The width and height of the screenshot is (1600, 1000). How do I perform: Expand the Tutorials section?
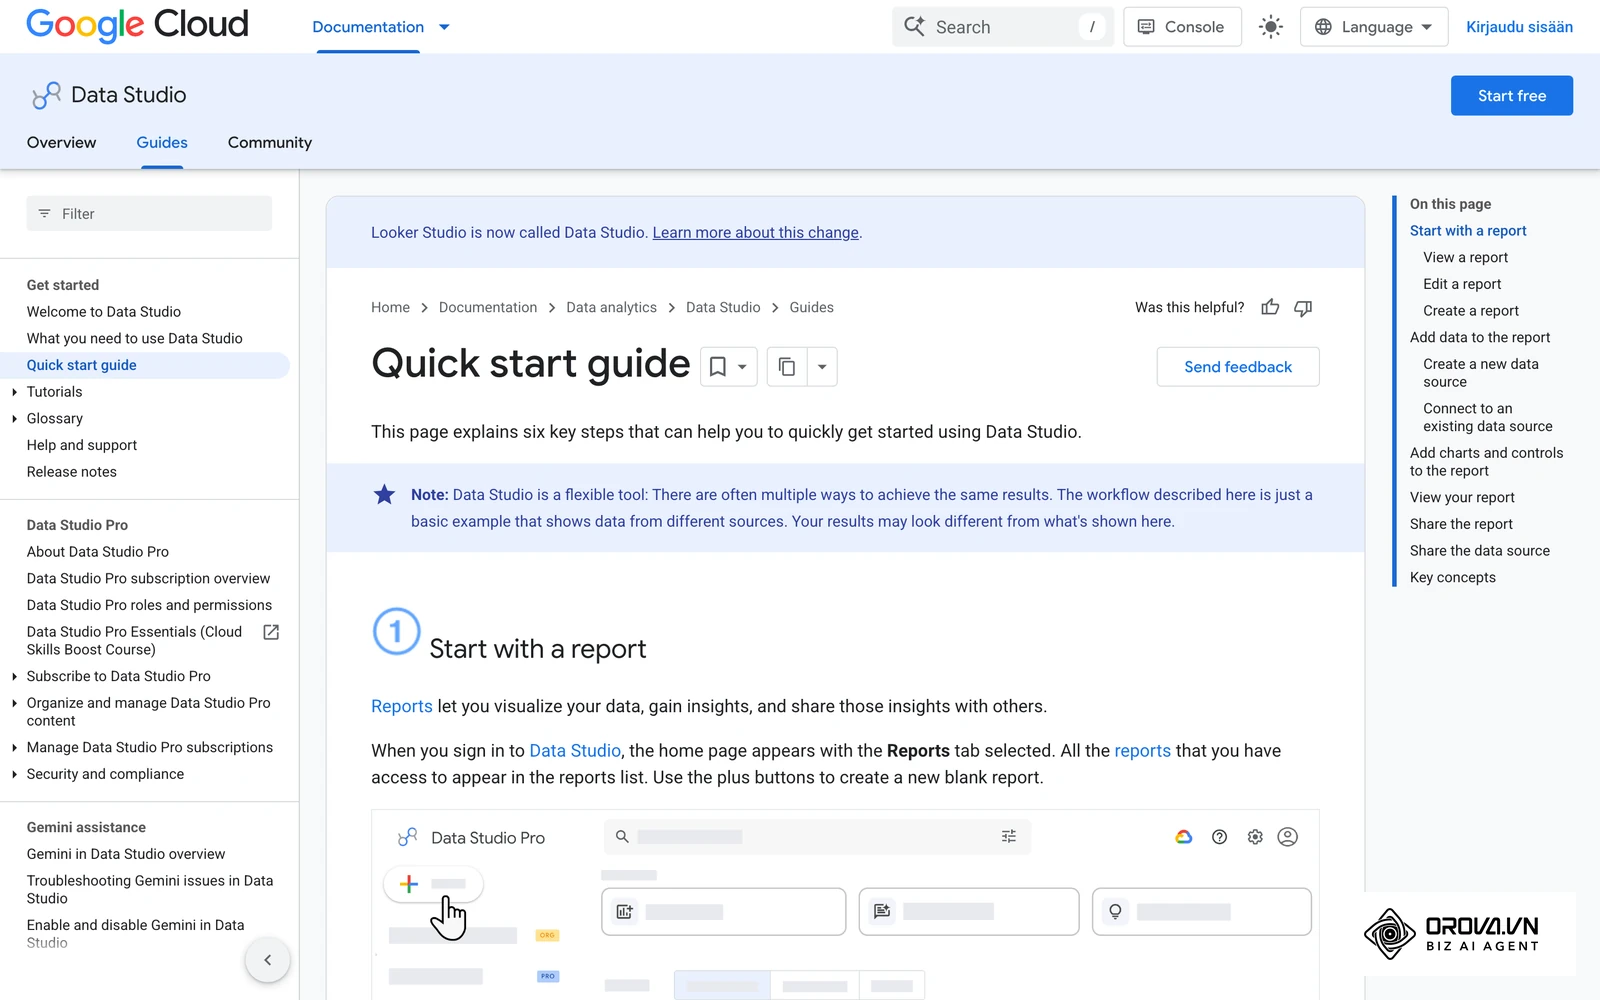[x=14, y=392]
